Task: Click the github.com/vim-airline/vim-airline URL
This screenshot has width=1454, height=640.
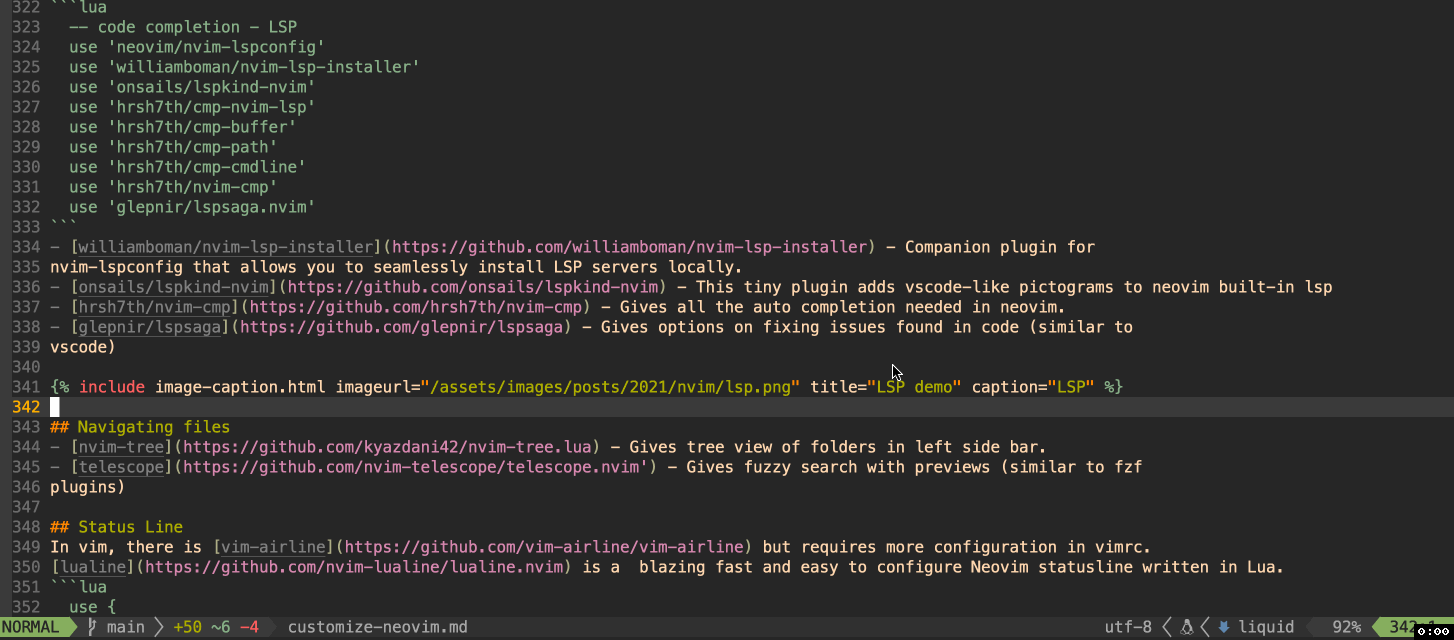Action: pyautogui.click(x=547, y=547)
